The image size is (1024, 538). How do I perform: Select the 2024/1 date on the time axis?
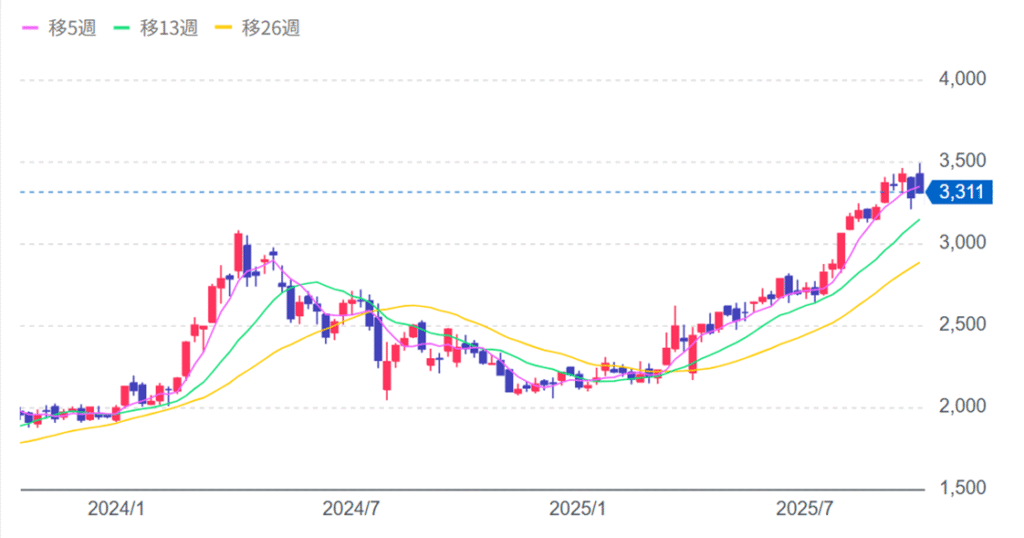117,509
